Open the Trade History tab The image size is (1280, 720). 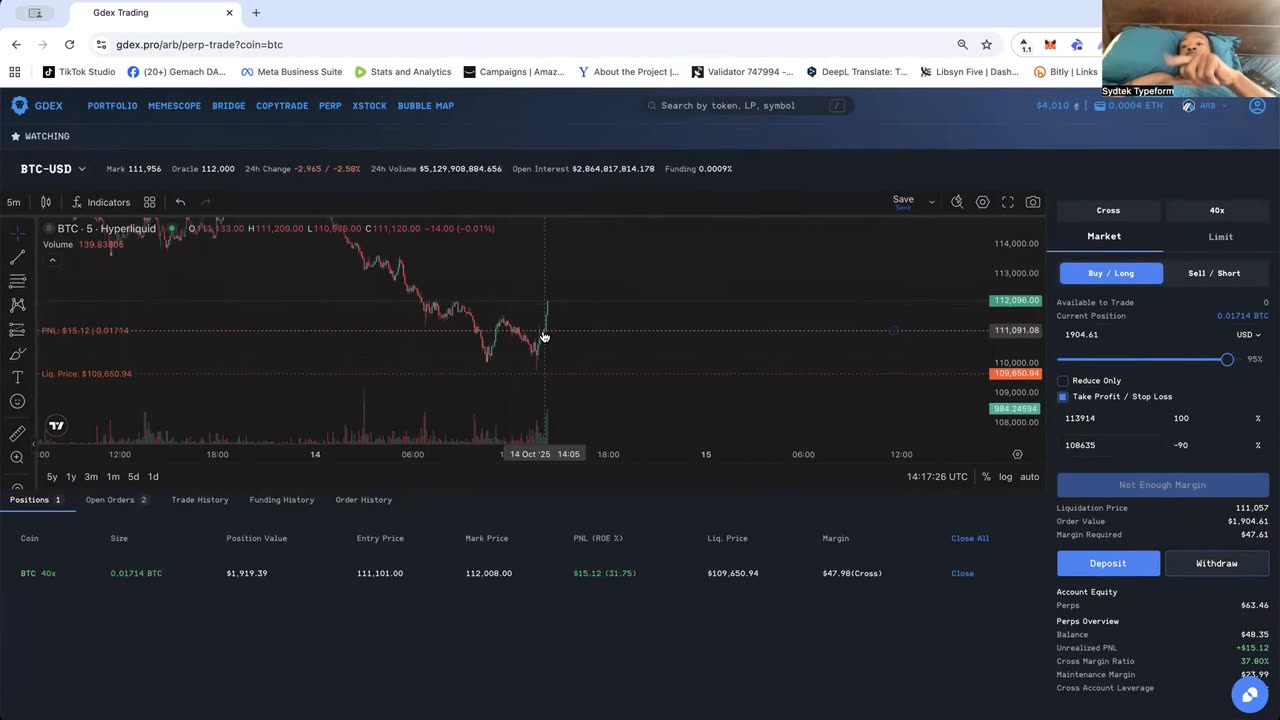pos(199,500)
